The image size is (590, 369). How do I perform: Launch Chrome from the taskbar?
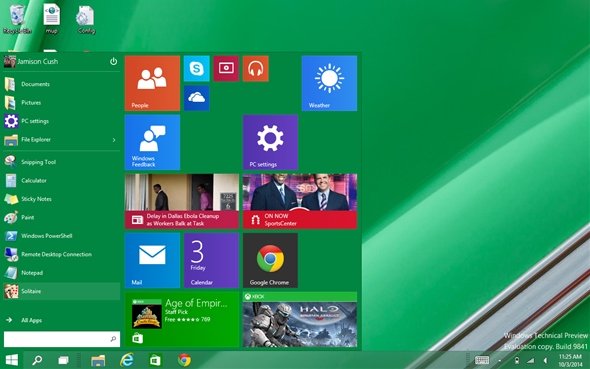coord(184,360)
